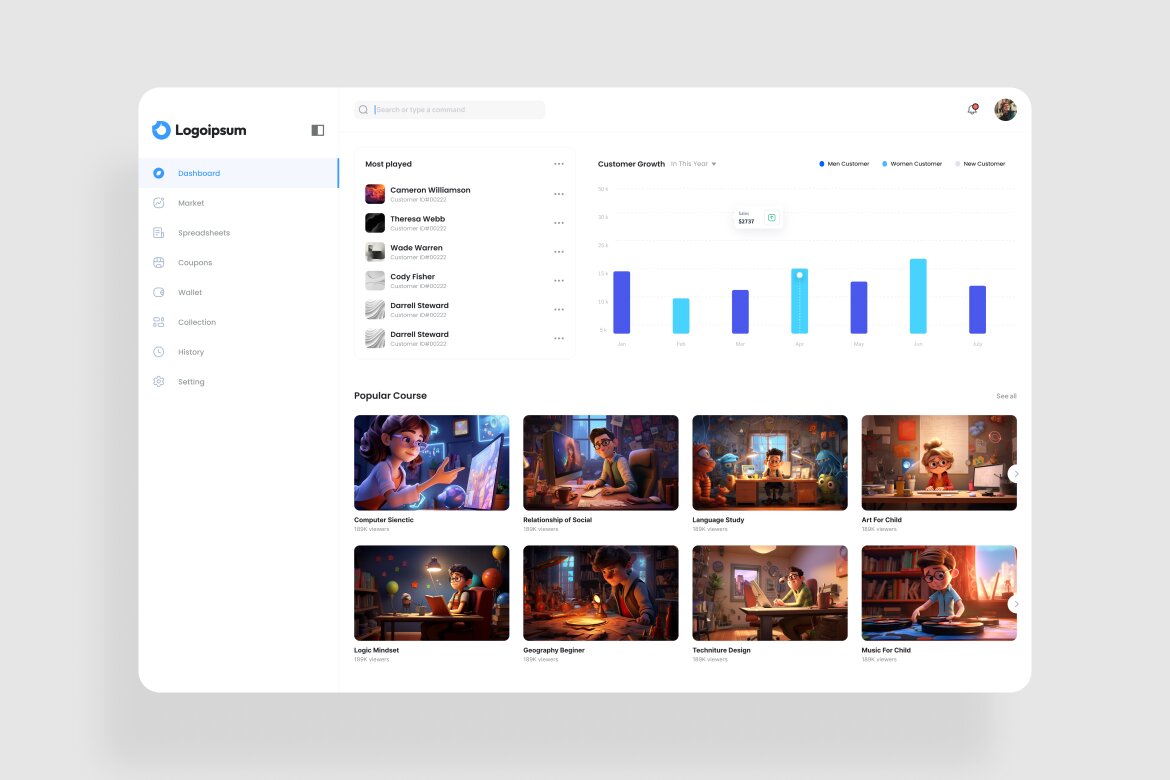The width and height of the screenshot is (1170, 780).
Task: Toggle the sidebar collapse control near Logoipsum
Action: coord(317,130)
